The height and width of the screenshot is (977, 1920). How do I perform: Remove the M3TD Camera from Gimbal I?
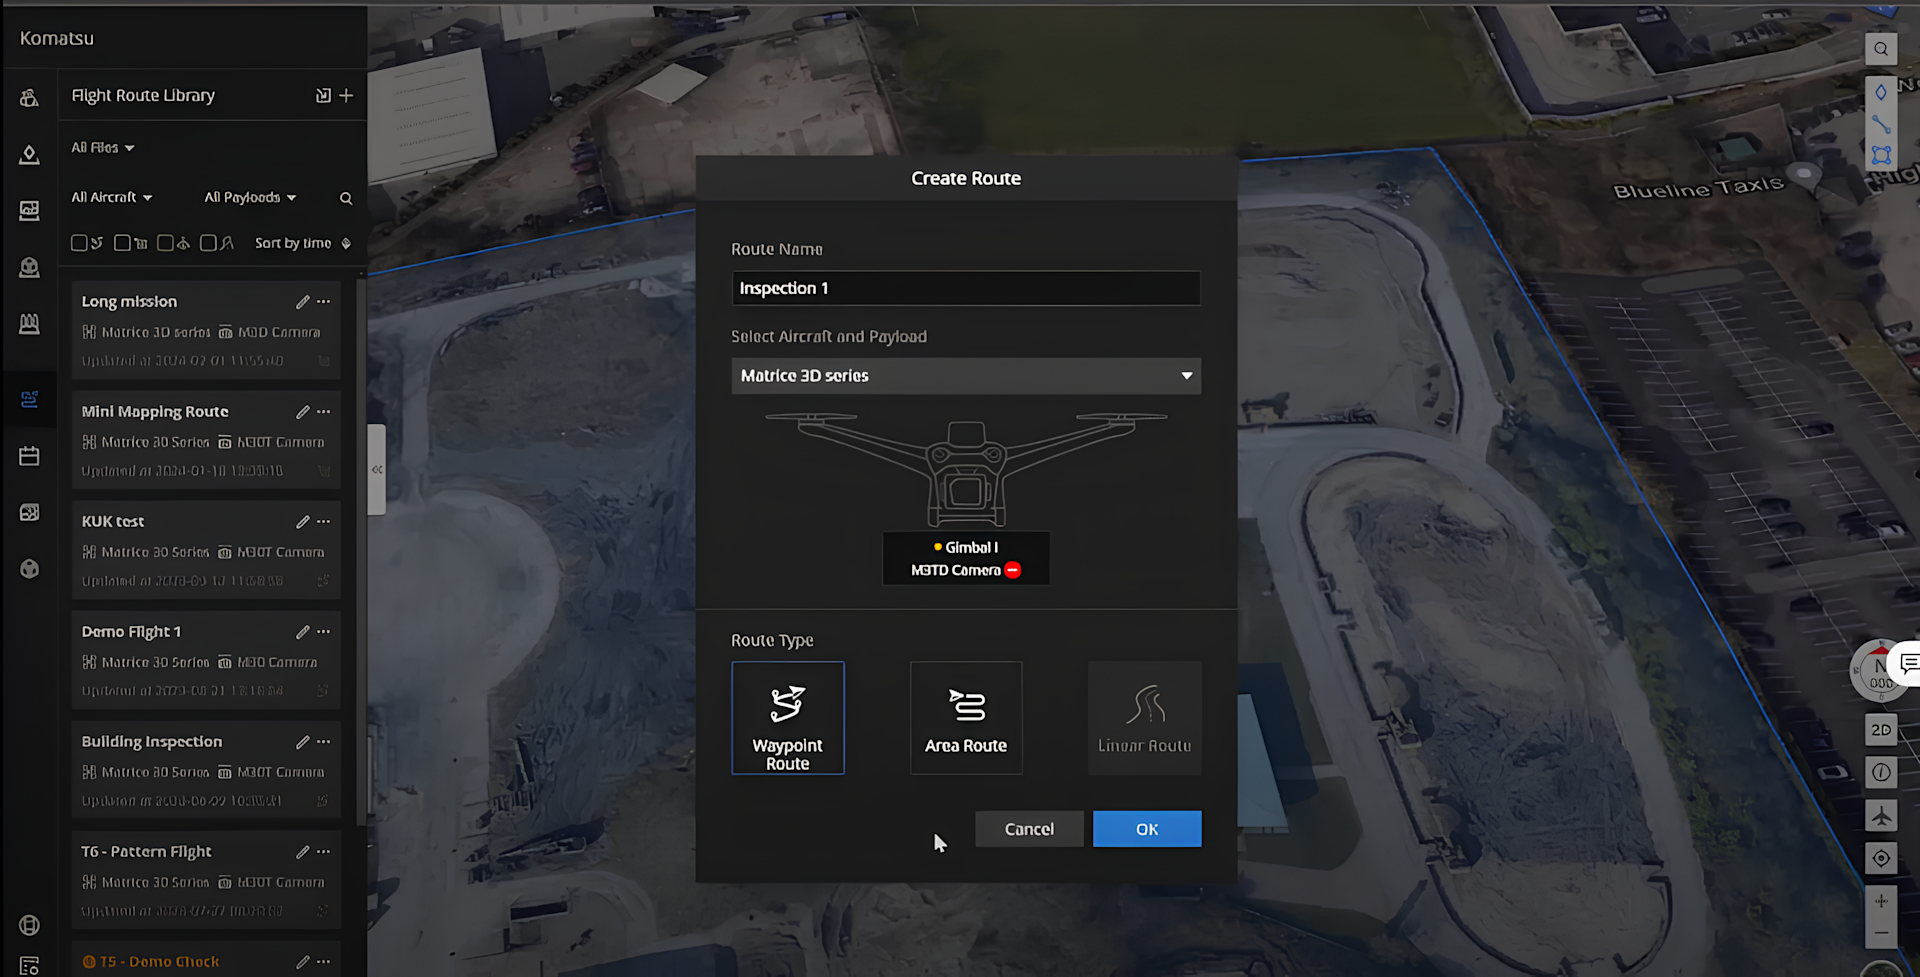point(1013,570)
